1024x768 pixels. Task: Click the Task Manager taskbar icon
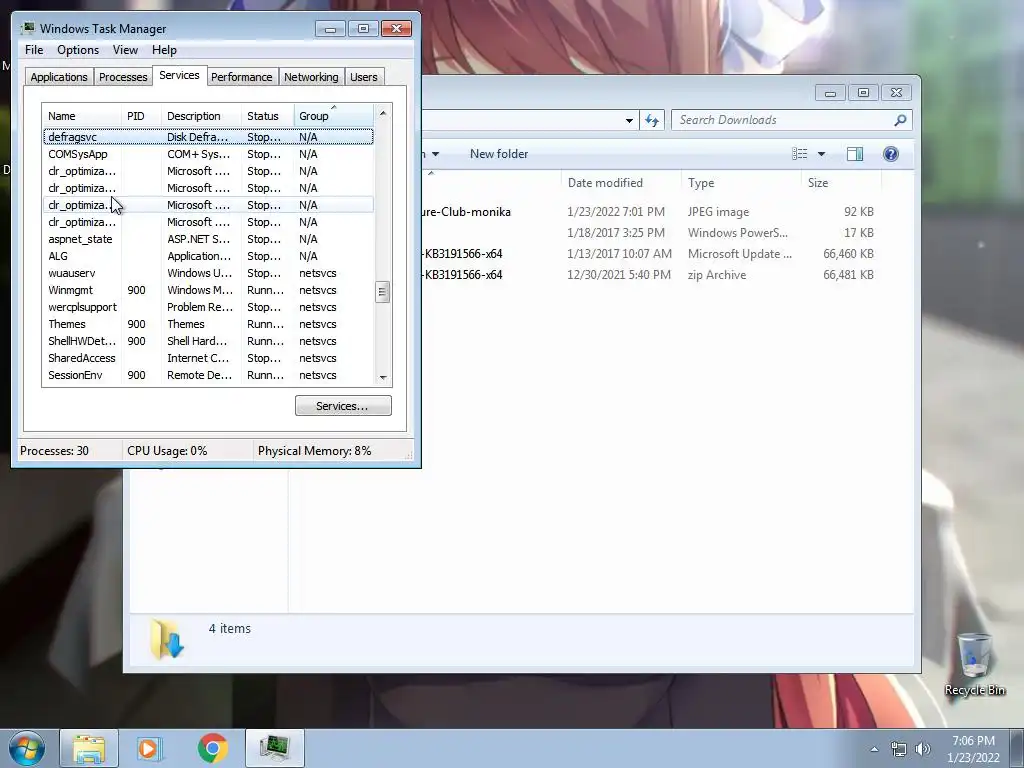[275, 748]
